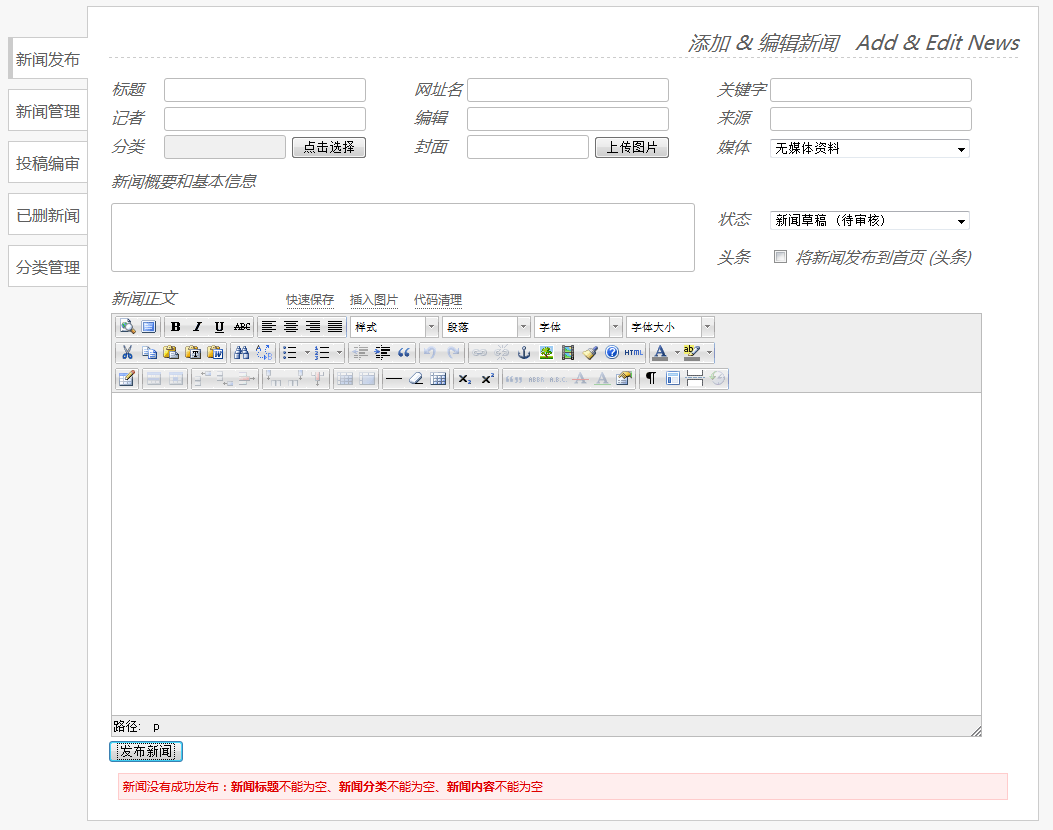
Task: Check the 将新闻发布到首页 (头条) checkbox
Action: coord(781,257)
